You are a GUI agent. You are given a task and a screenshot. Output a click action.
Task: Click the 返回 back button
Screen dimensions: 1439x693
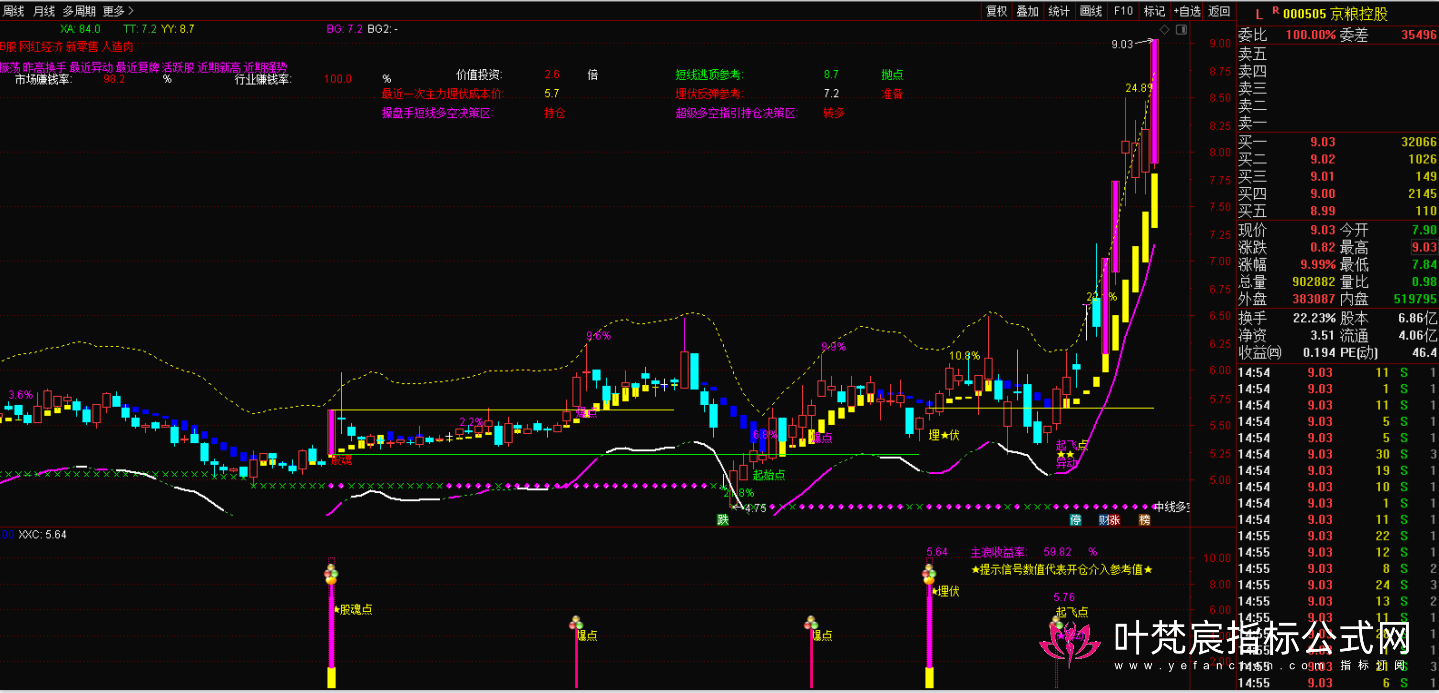point(1219,11)
